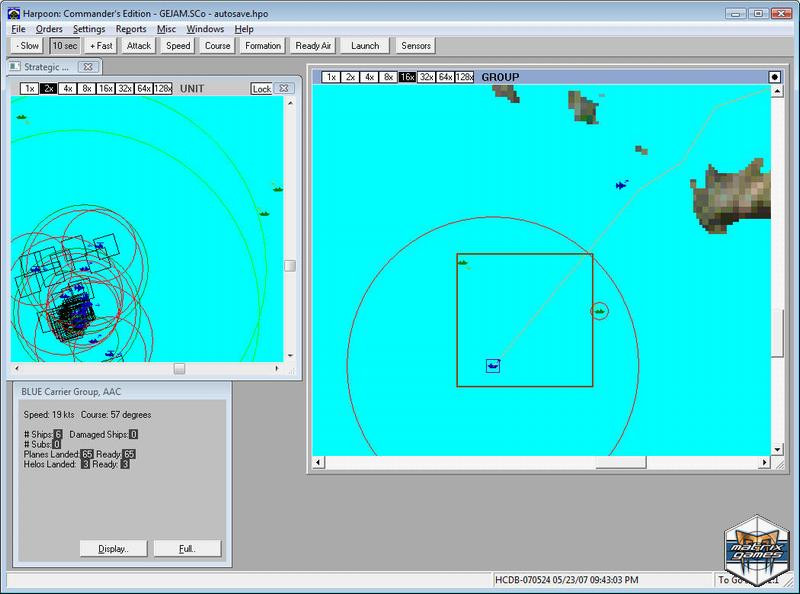Image resolution: width=800 pixels, height=594 pixels.
Task: Click the Display.. button in carrier group panel
Action: pos(113,549)
